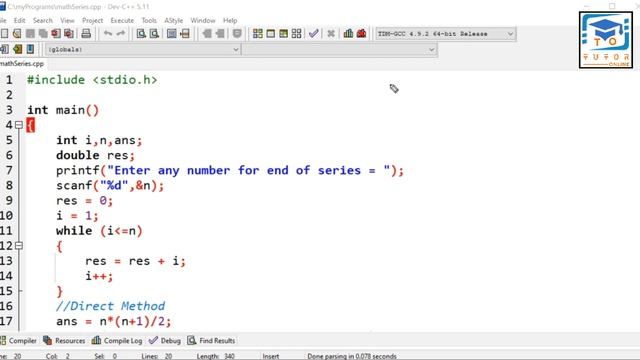The height and width of the screenshot is (360, 640).
Task: Click the printf 'Enter any number' line
Action: tap(230, 170)
